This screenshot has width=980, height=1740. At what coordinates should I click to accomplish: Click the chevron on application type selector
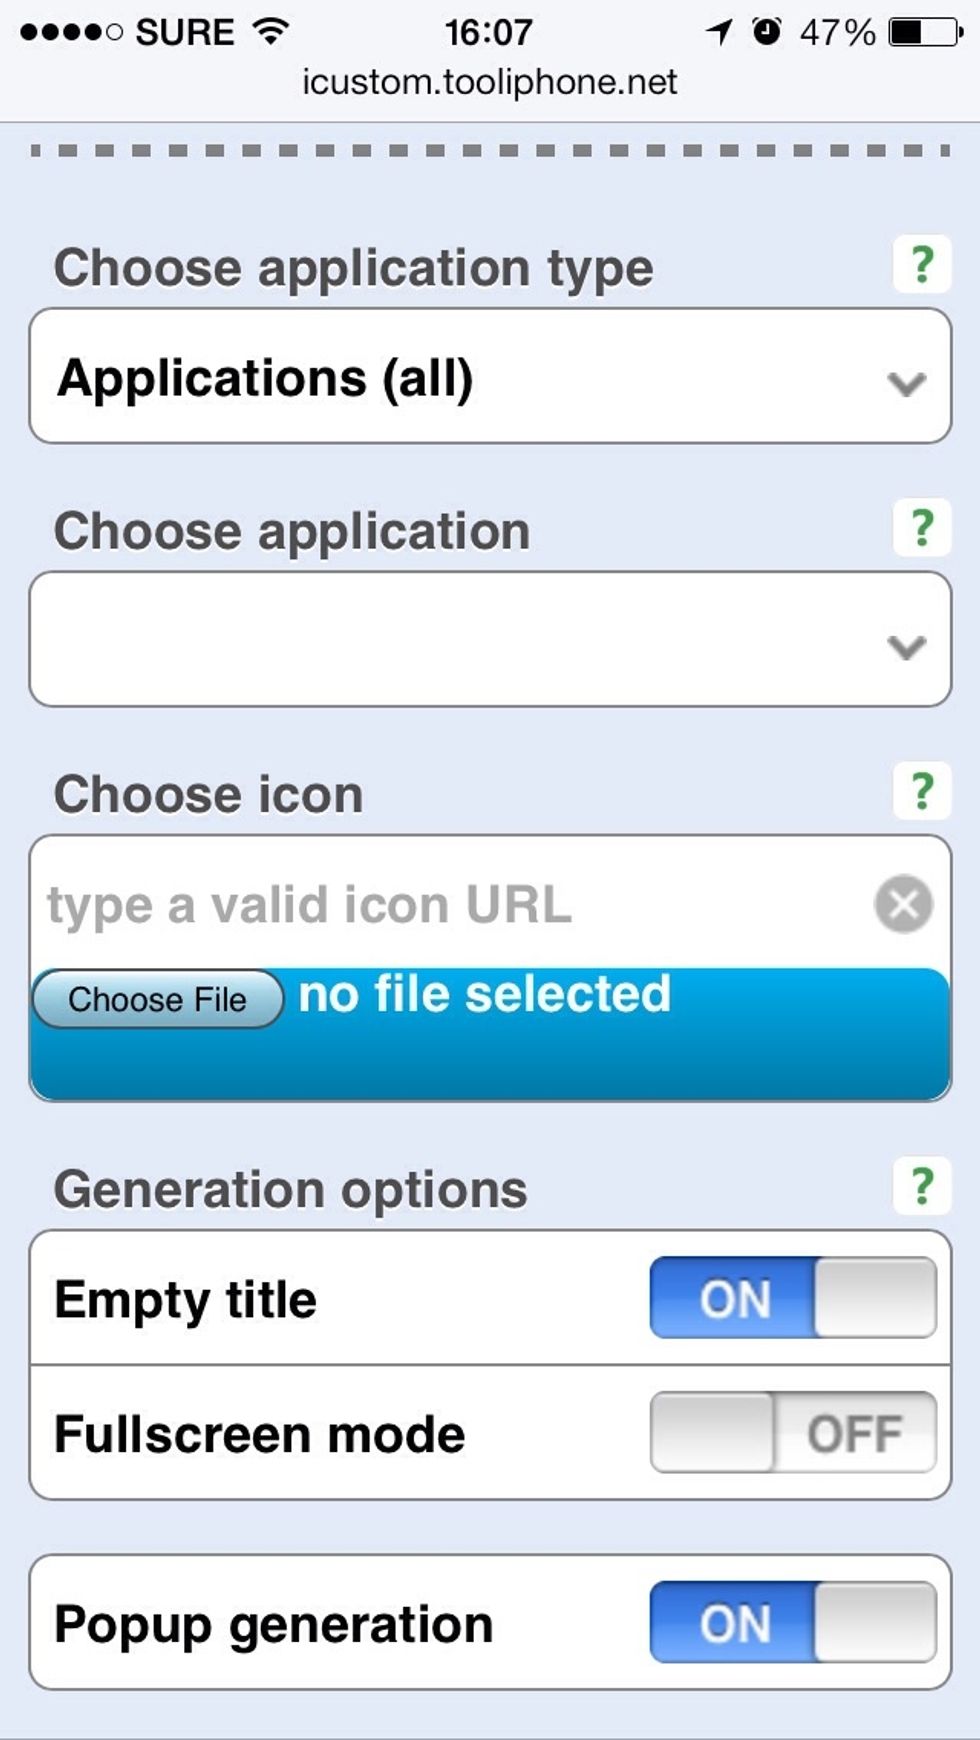tap(906, 383)
